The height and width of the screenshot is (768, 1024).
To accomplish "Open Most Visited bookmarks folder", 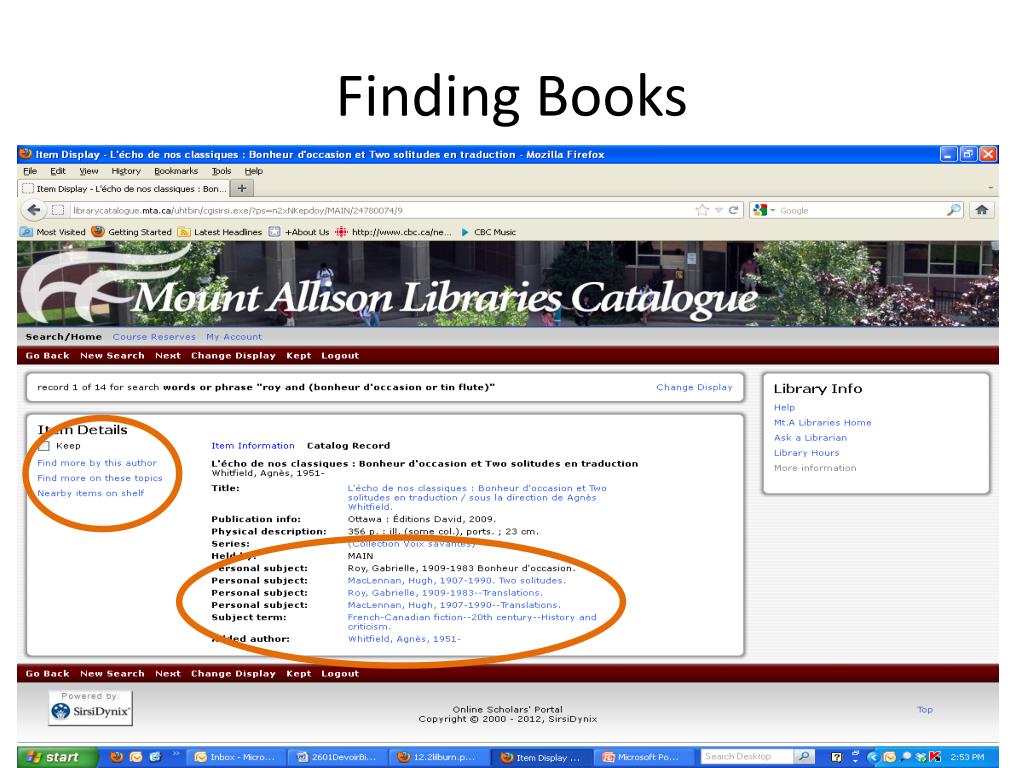I will [53, 232].
